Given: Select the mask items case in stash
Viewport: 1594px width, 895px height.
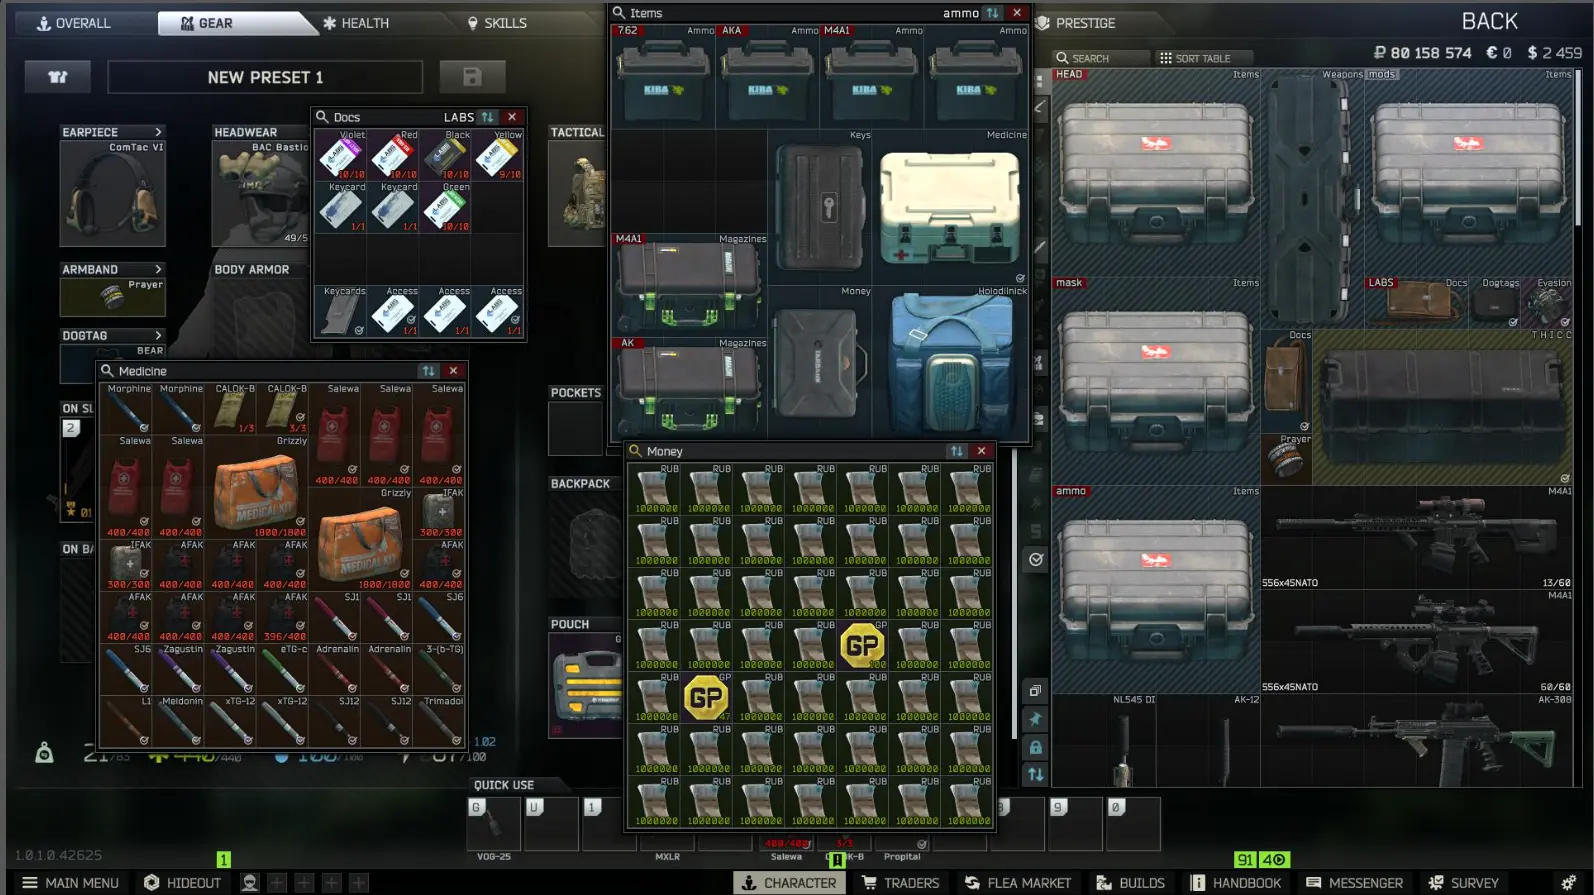Looking at the screenshot, I should coord(1156,380).
